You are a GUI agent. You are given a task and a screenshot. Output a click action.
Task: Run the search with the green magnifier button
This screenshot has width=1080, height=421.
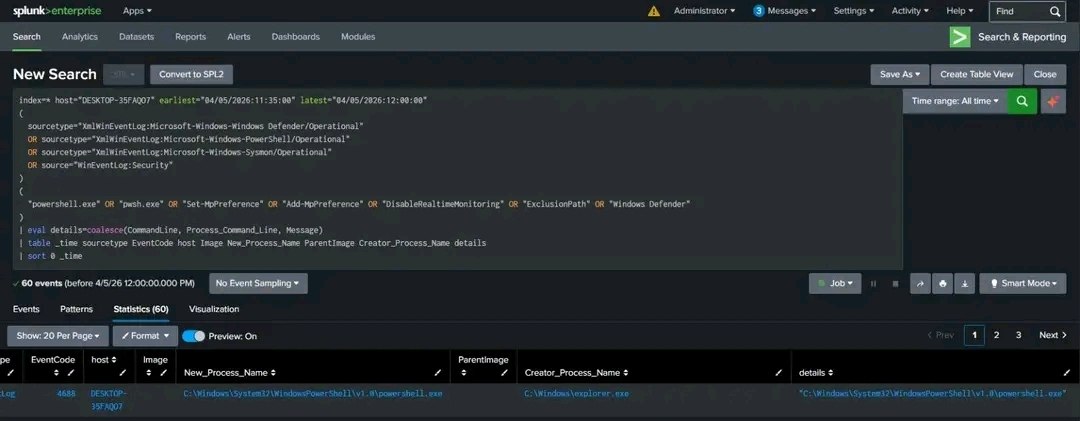coord(1022,101)
